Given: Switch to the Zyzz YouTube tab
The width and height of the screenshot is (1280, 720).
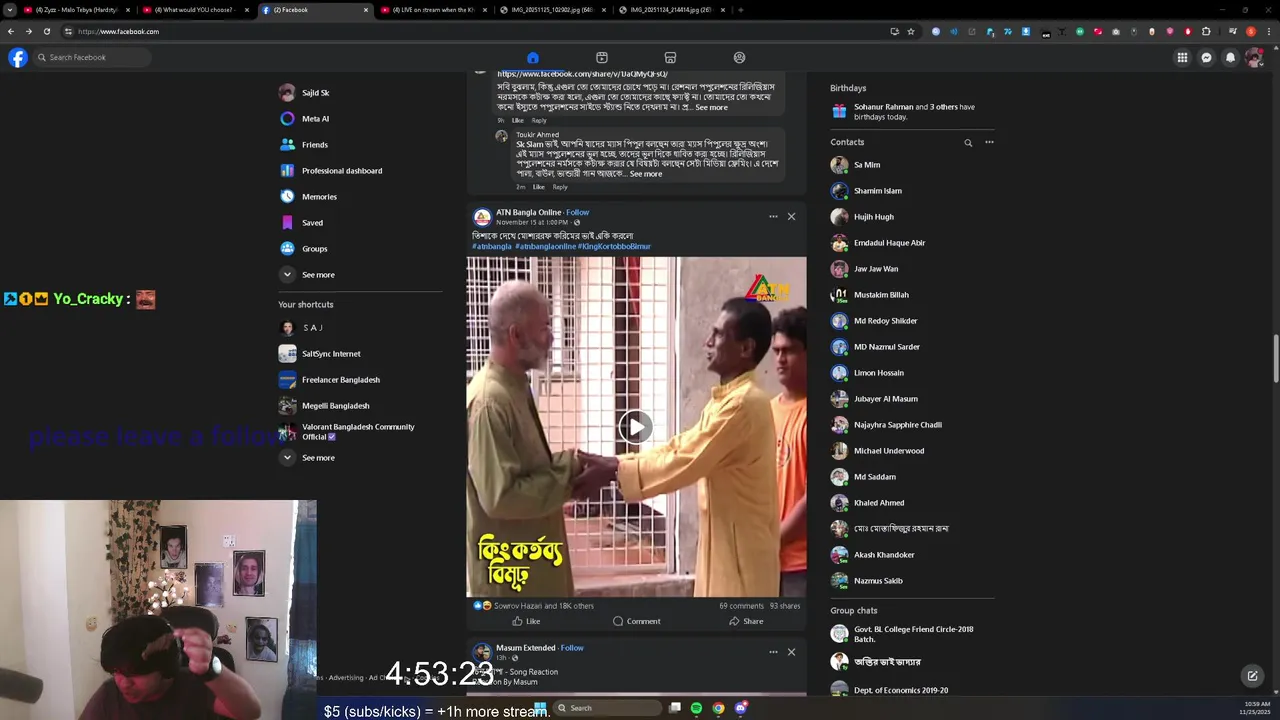Looking at the screenshot, I should (x=78, y=10).
